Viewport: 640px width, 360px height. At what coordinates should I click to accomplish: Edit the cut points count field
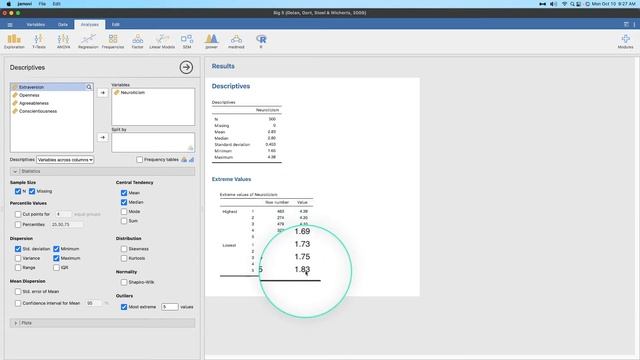pos(63,214)
